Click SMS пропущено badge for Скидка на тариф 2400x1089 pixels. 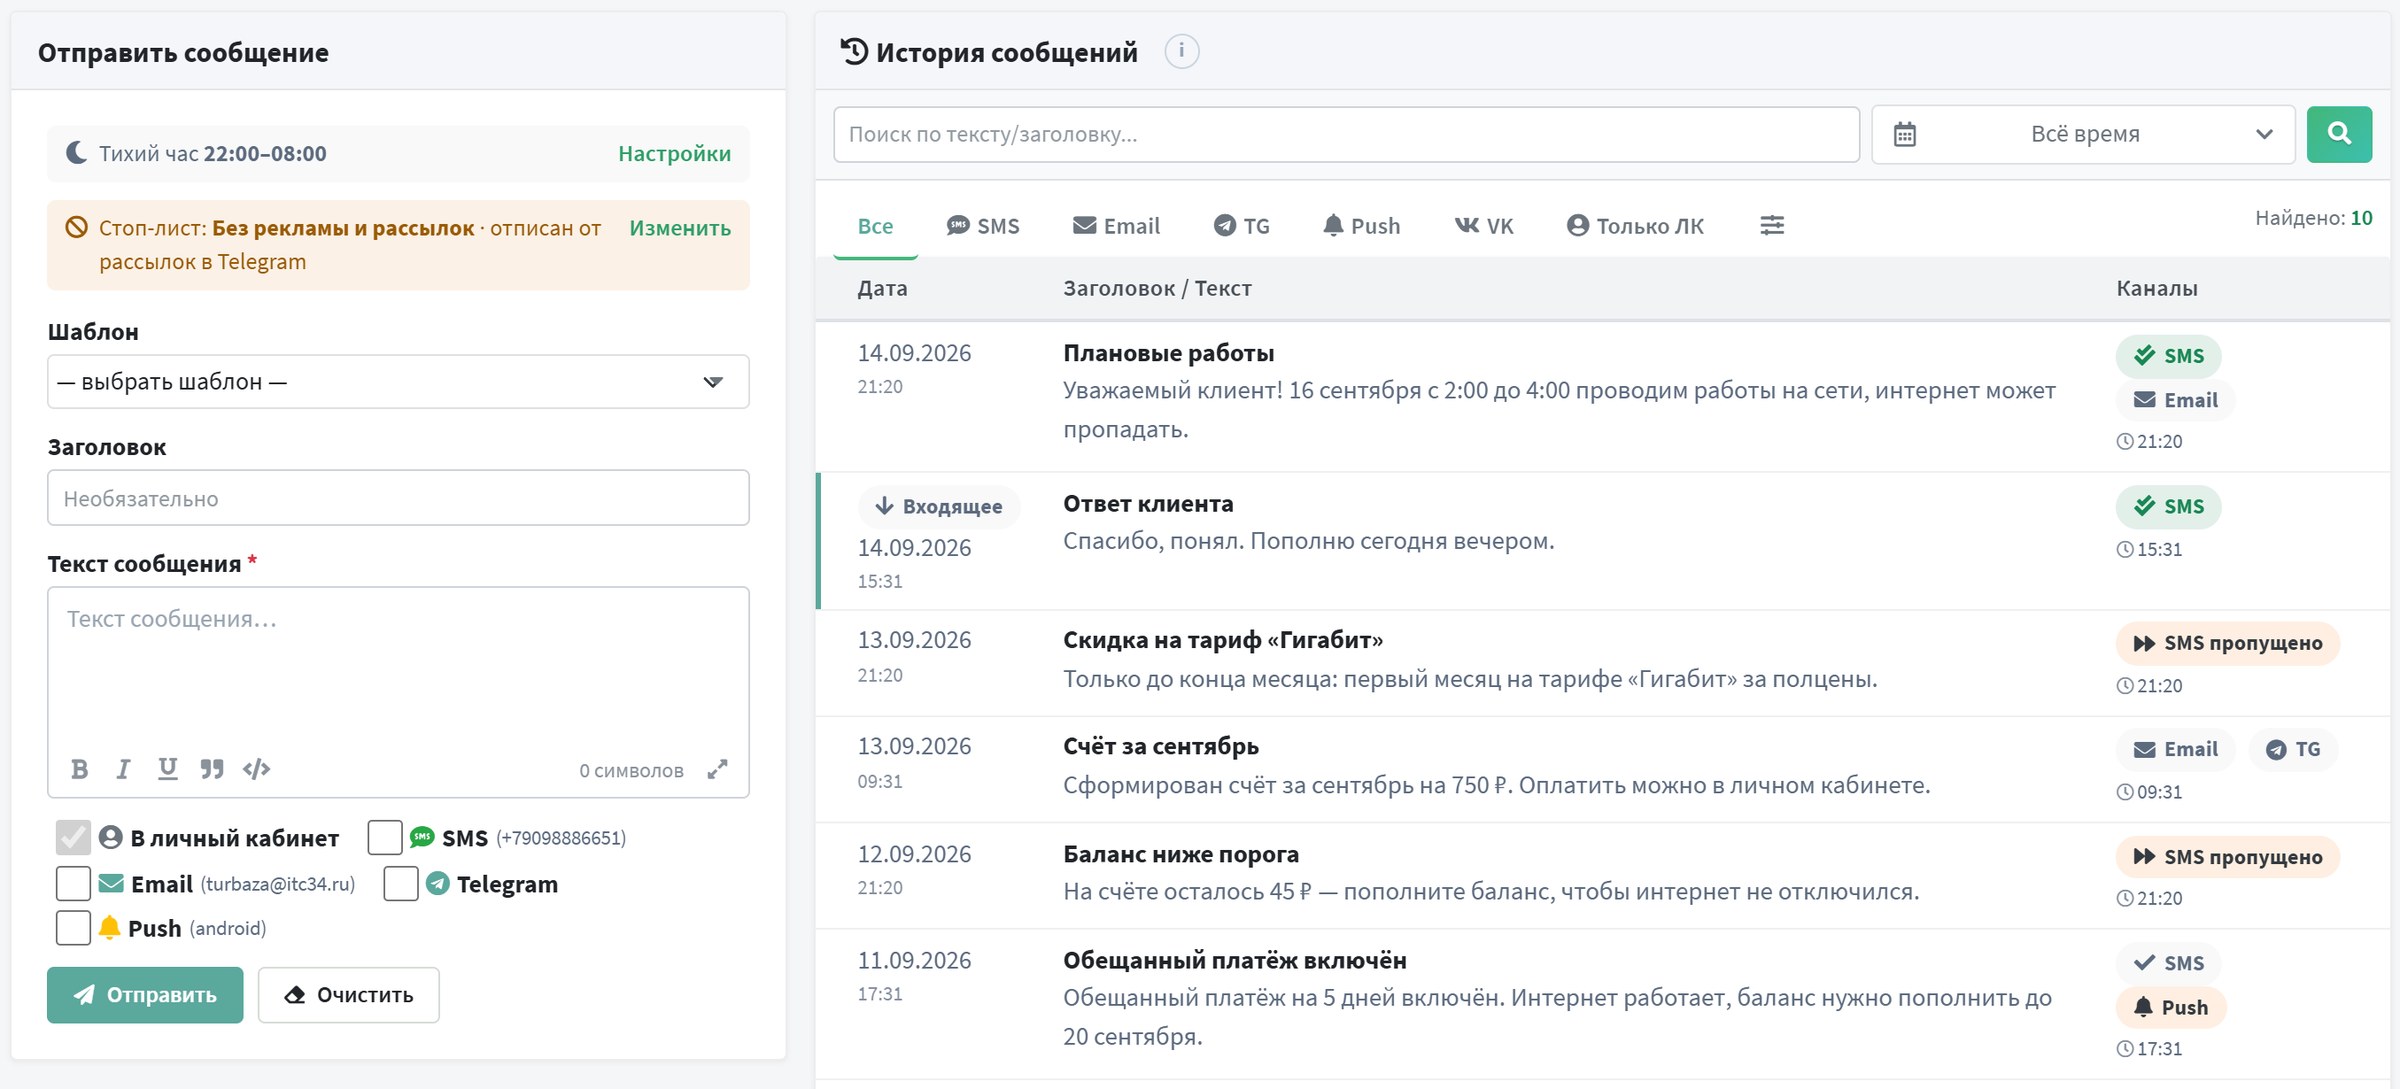[2227, 643]
